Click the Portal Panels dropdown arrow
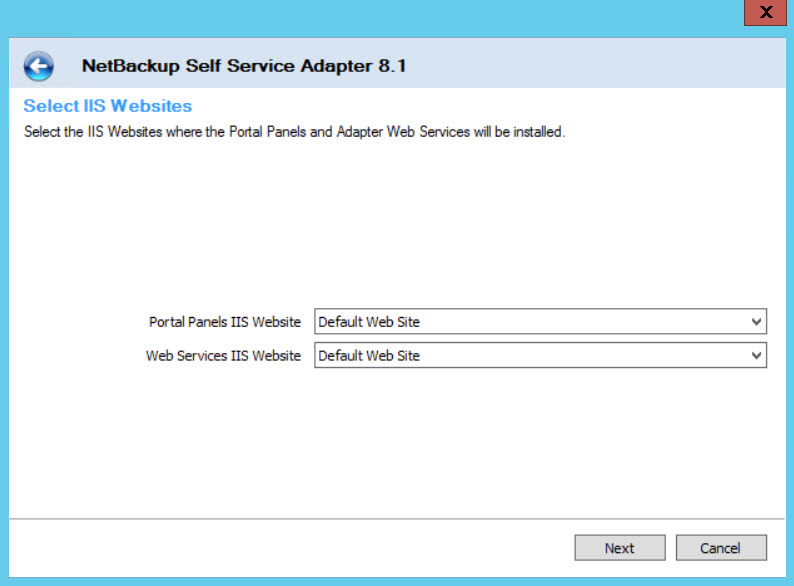This screenshot has height=586, width=794. coord(757,322)
